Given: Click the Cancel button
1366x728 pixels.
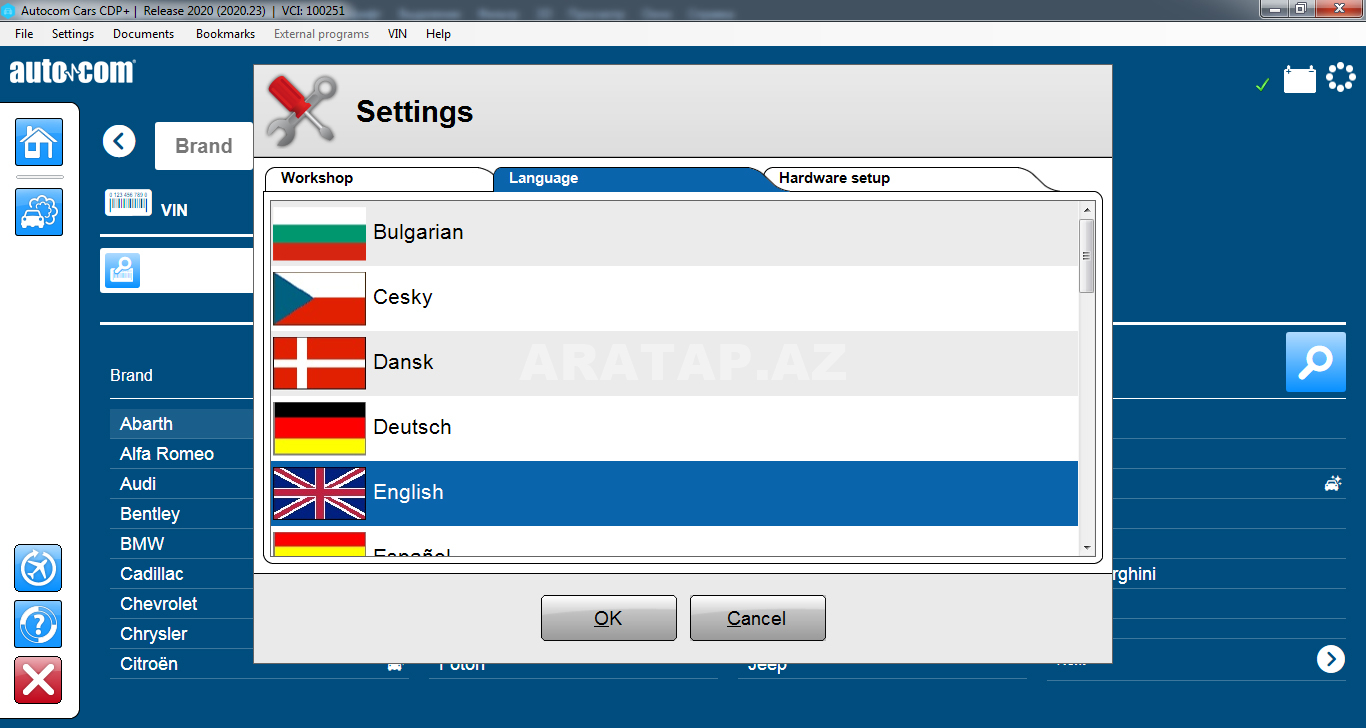Looking at the screenshot, I should [757, 618].
